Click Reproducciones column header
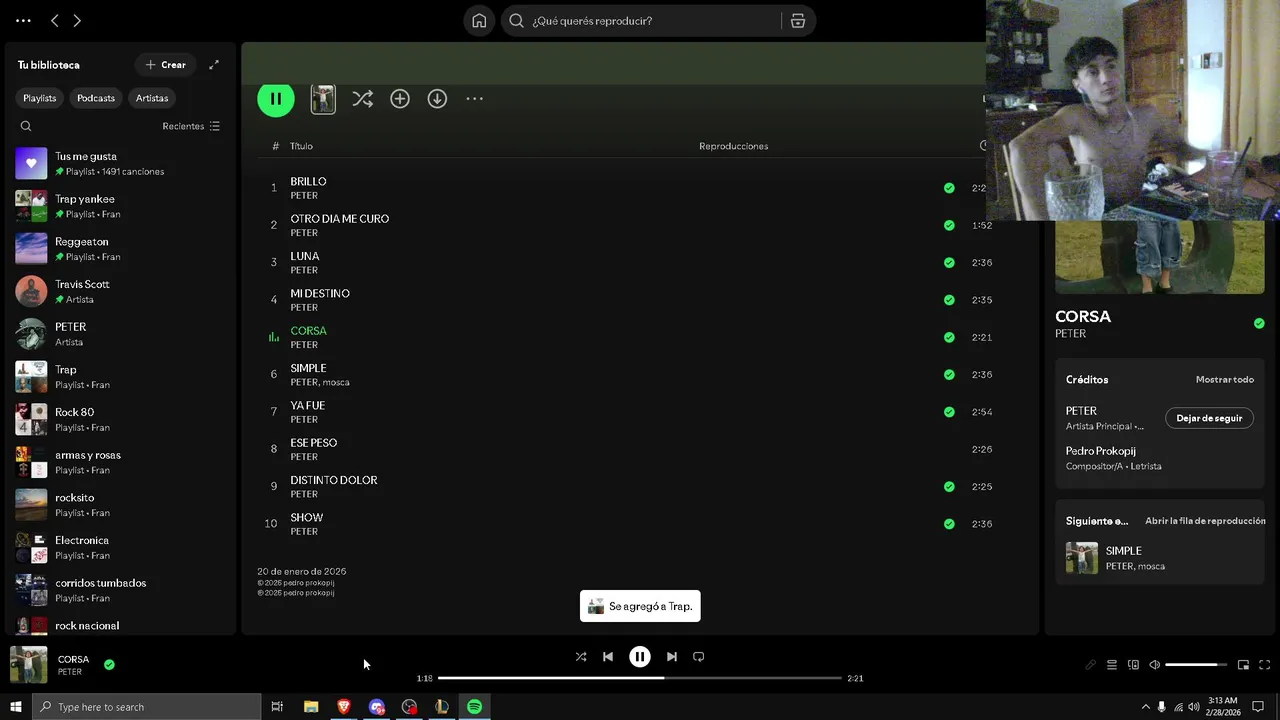Screen dimensions: 1280x720 733,146
